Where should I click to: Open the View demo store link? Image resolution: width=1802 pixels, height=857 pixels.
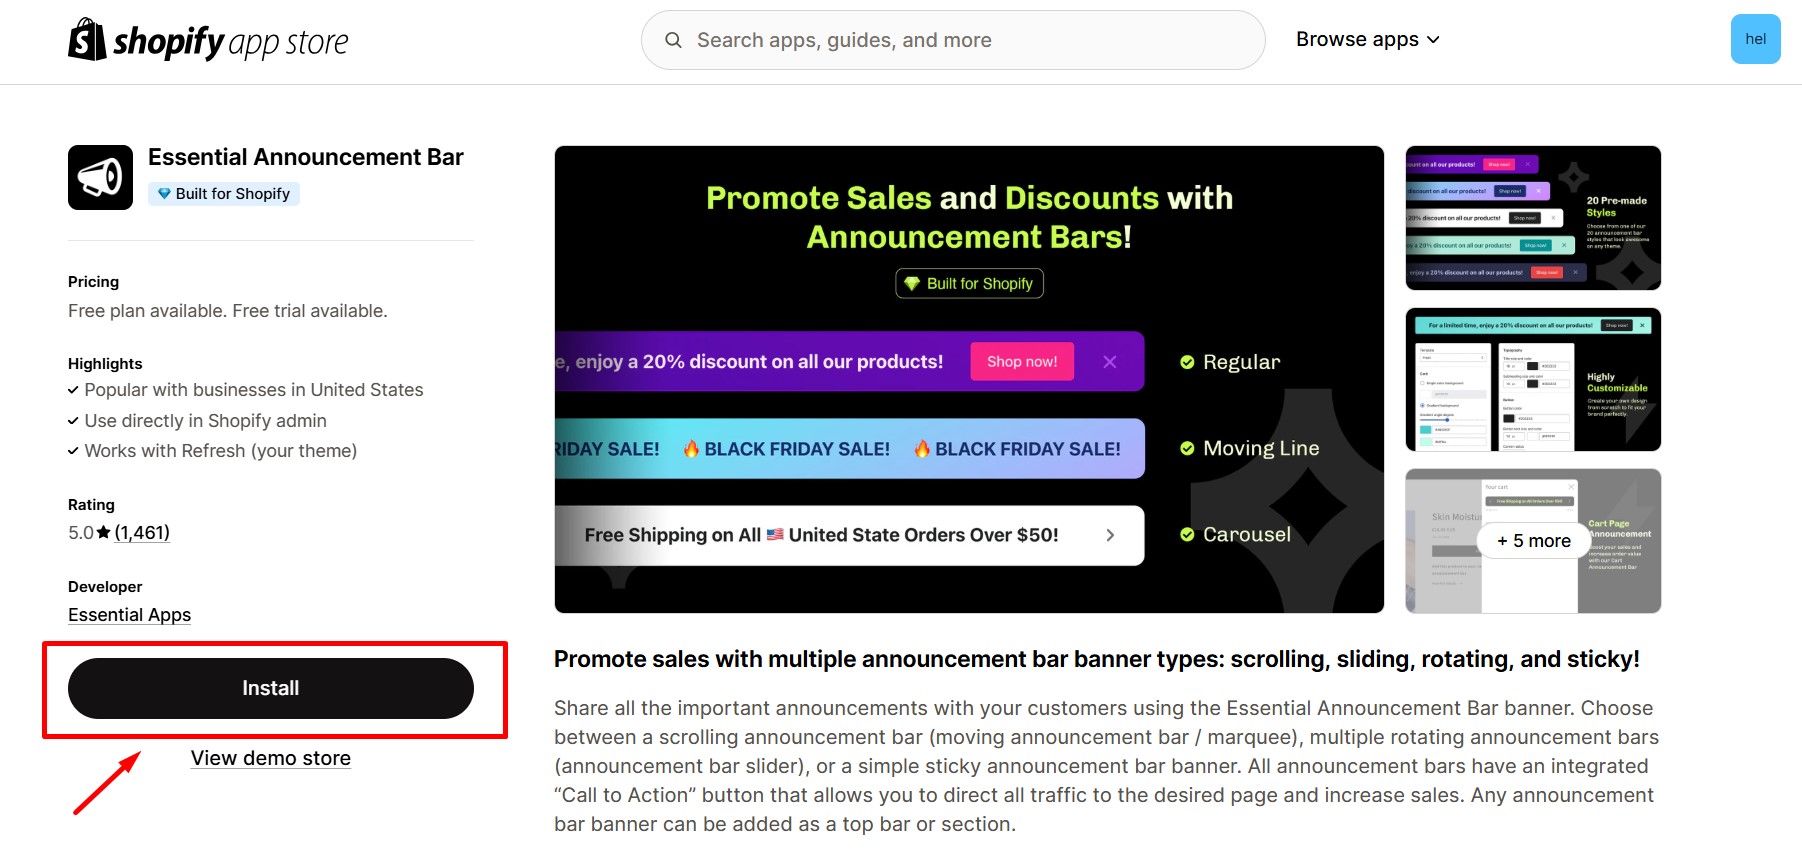click(271, 758)
